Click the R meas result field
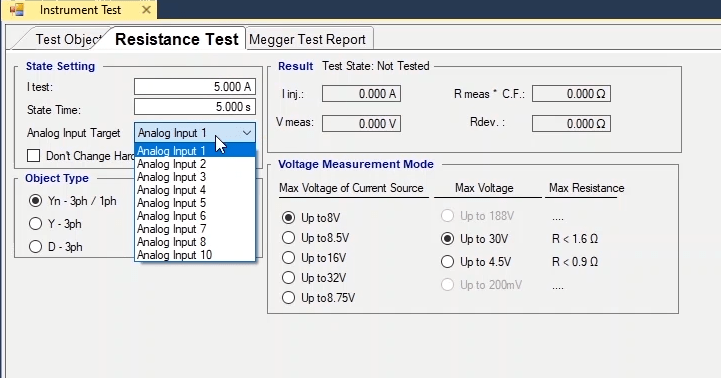This screenshot has height=378, width=721. 572,94
